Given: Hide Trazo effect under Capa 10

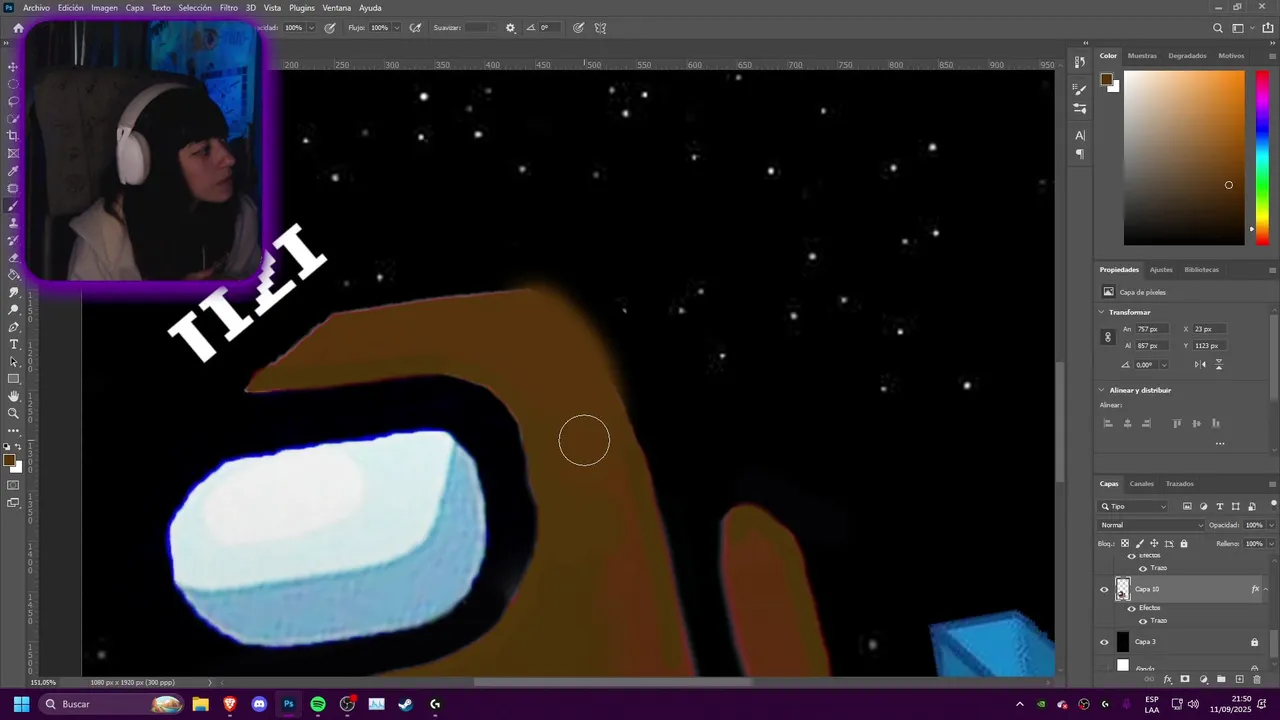Looking at the screenshot, I should click(x=1143, y=621).
